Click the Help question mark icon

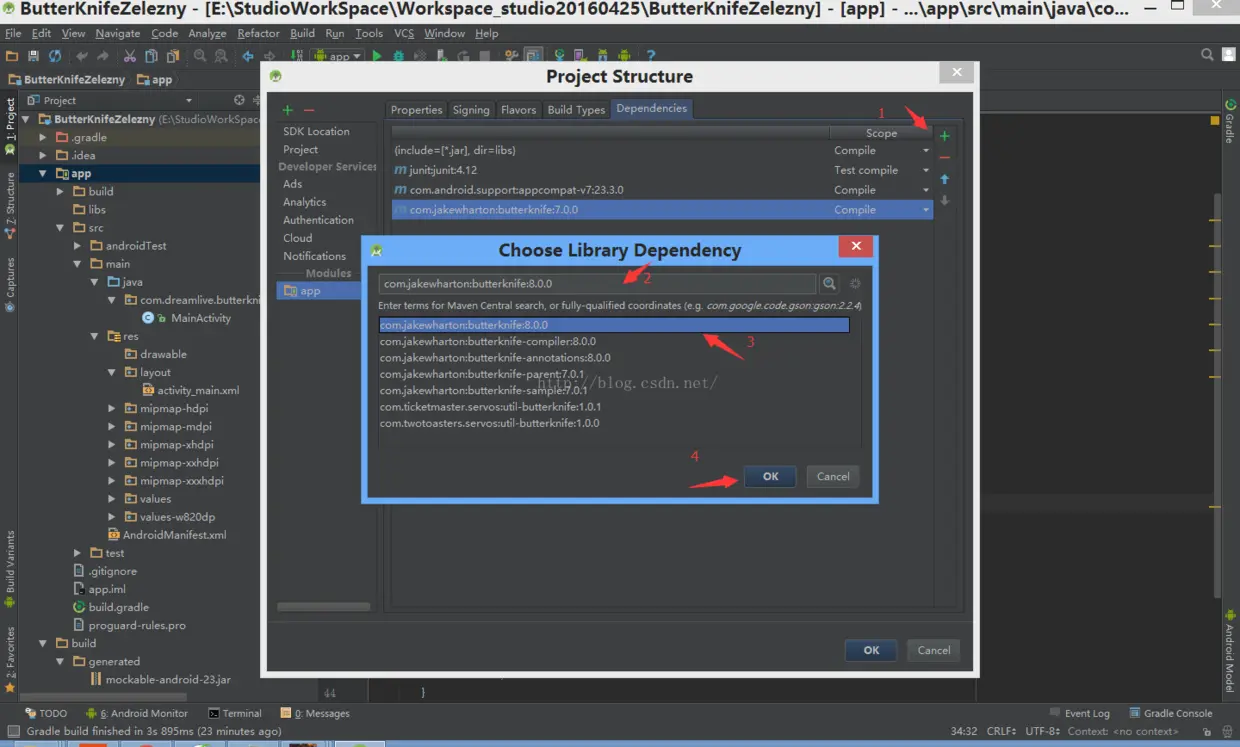(x=651, y=56)
